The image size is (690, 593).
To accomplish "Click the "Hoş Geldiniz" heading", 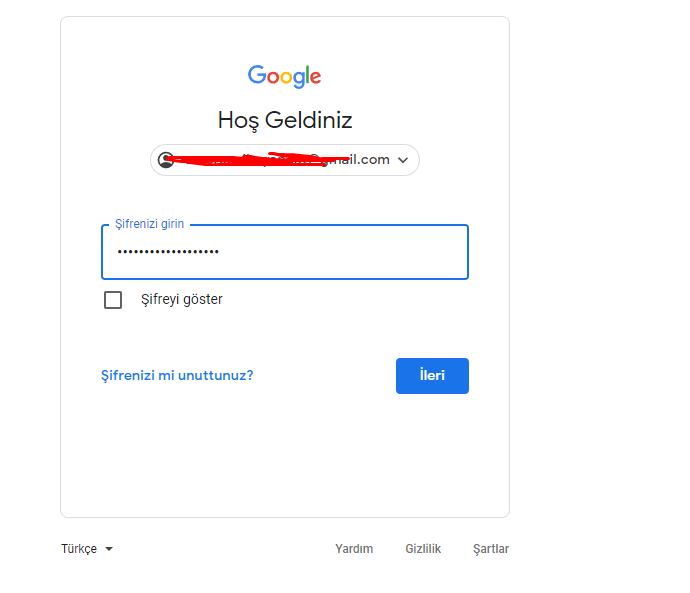I will pos(285,121).
